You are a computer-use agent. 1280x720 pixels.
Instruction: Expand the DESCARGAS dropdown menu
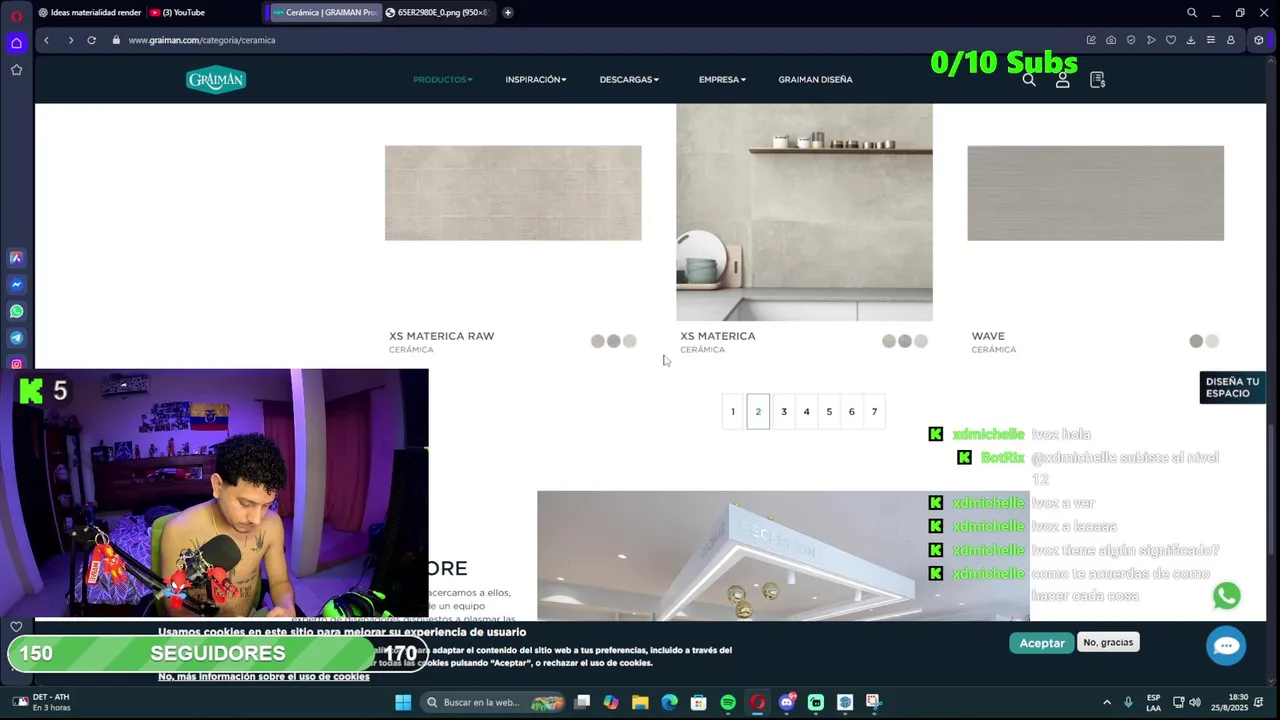point(629,80)
